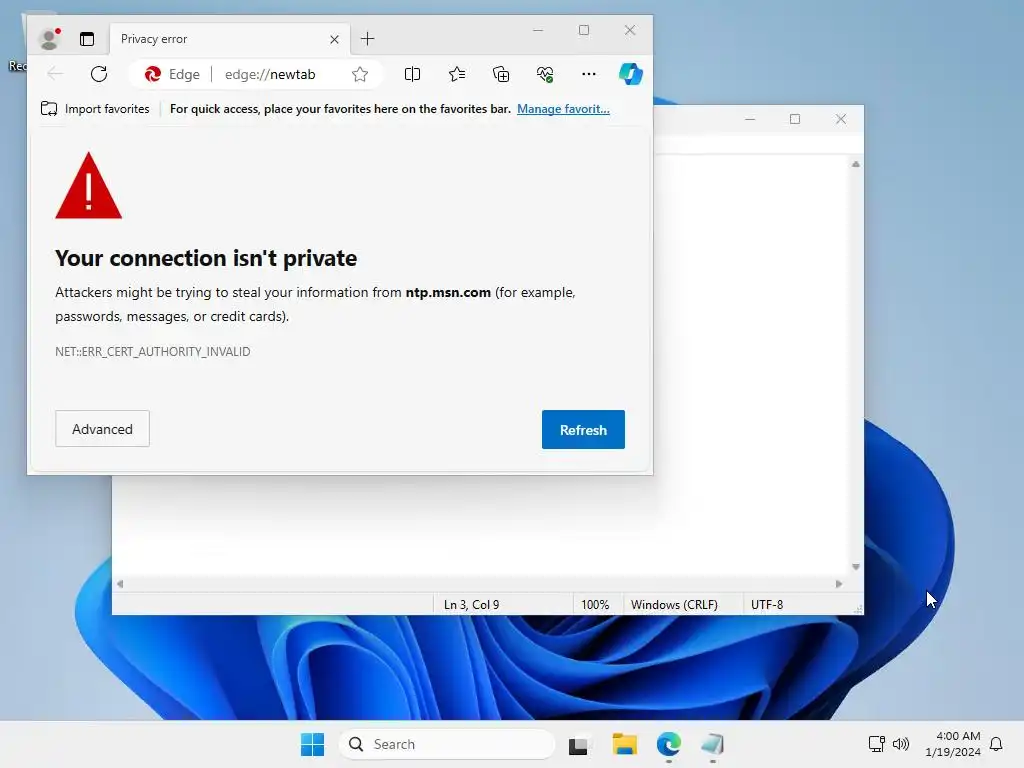Add this page to favorites star
Viewport: 1024px width, 768px height.
pyautogui.click(x=360, y=74)
